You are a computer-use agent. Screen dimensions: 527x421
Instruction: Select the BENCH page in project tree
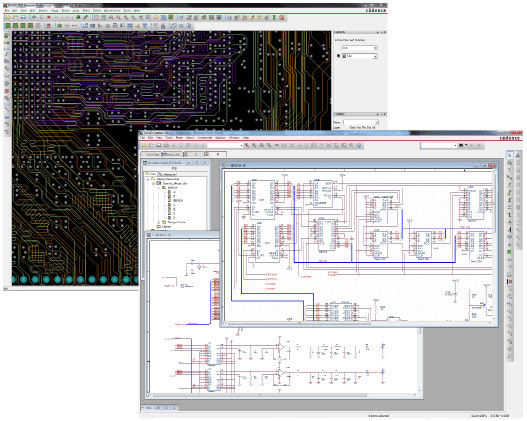click(x=178, y=200)
